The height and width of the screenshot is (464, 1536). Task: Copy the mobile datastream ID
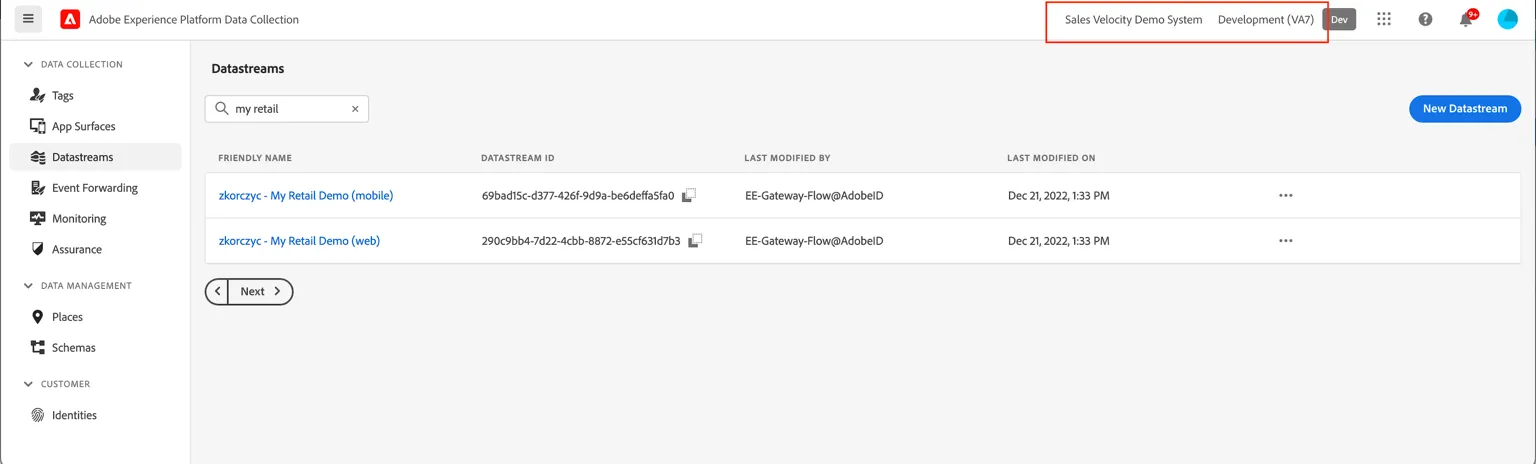pyautogui.click(x=689, y=196)
